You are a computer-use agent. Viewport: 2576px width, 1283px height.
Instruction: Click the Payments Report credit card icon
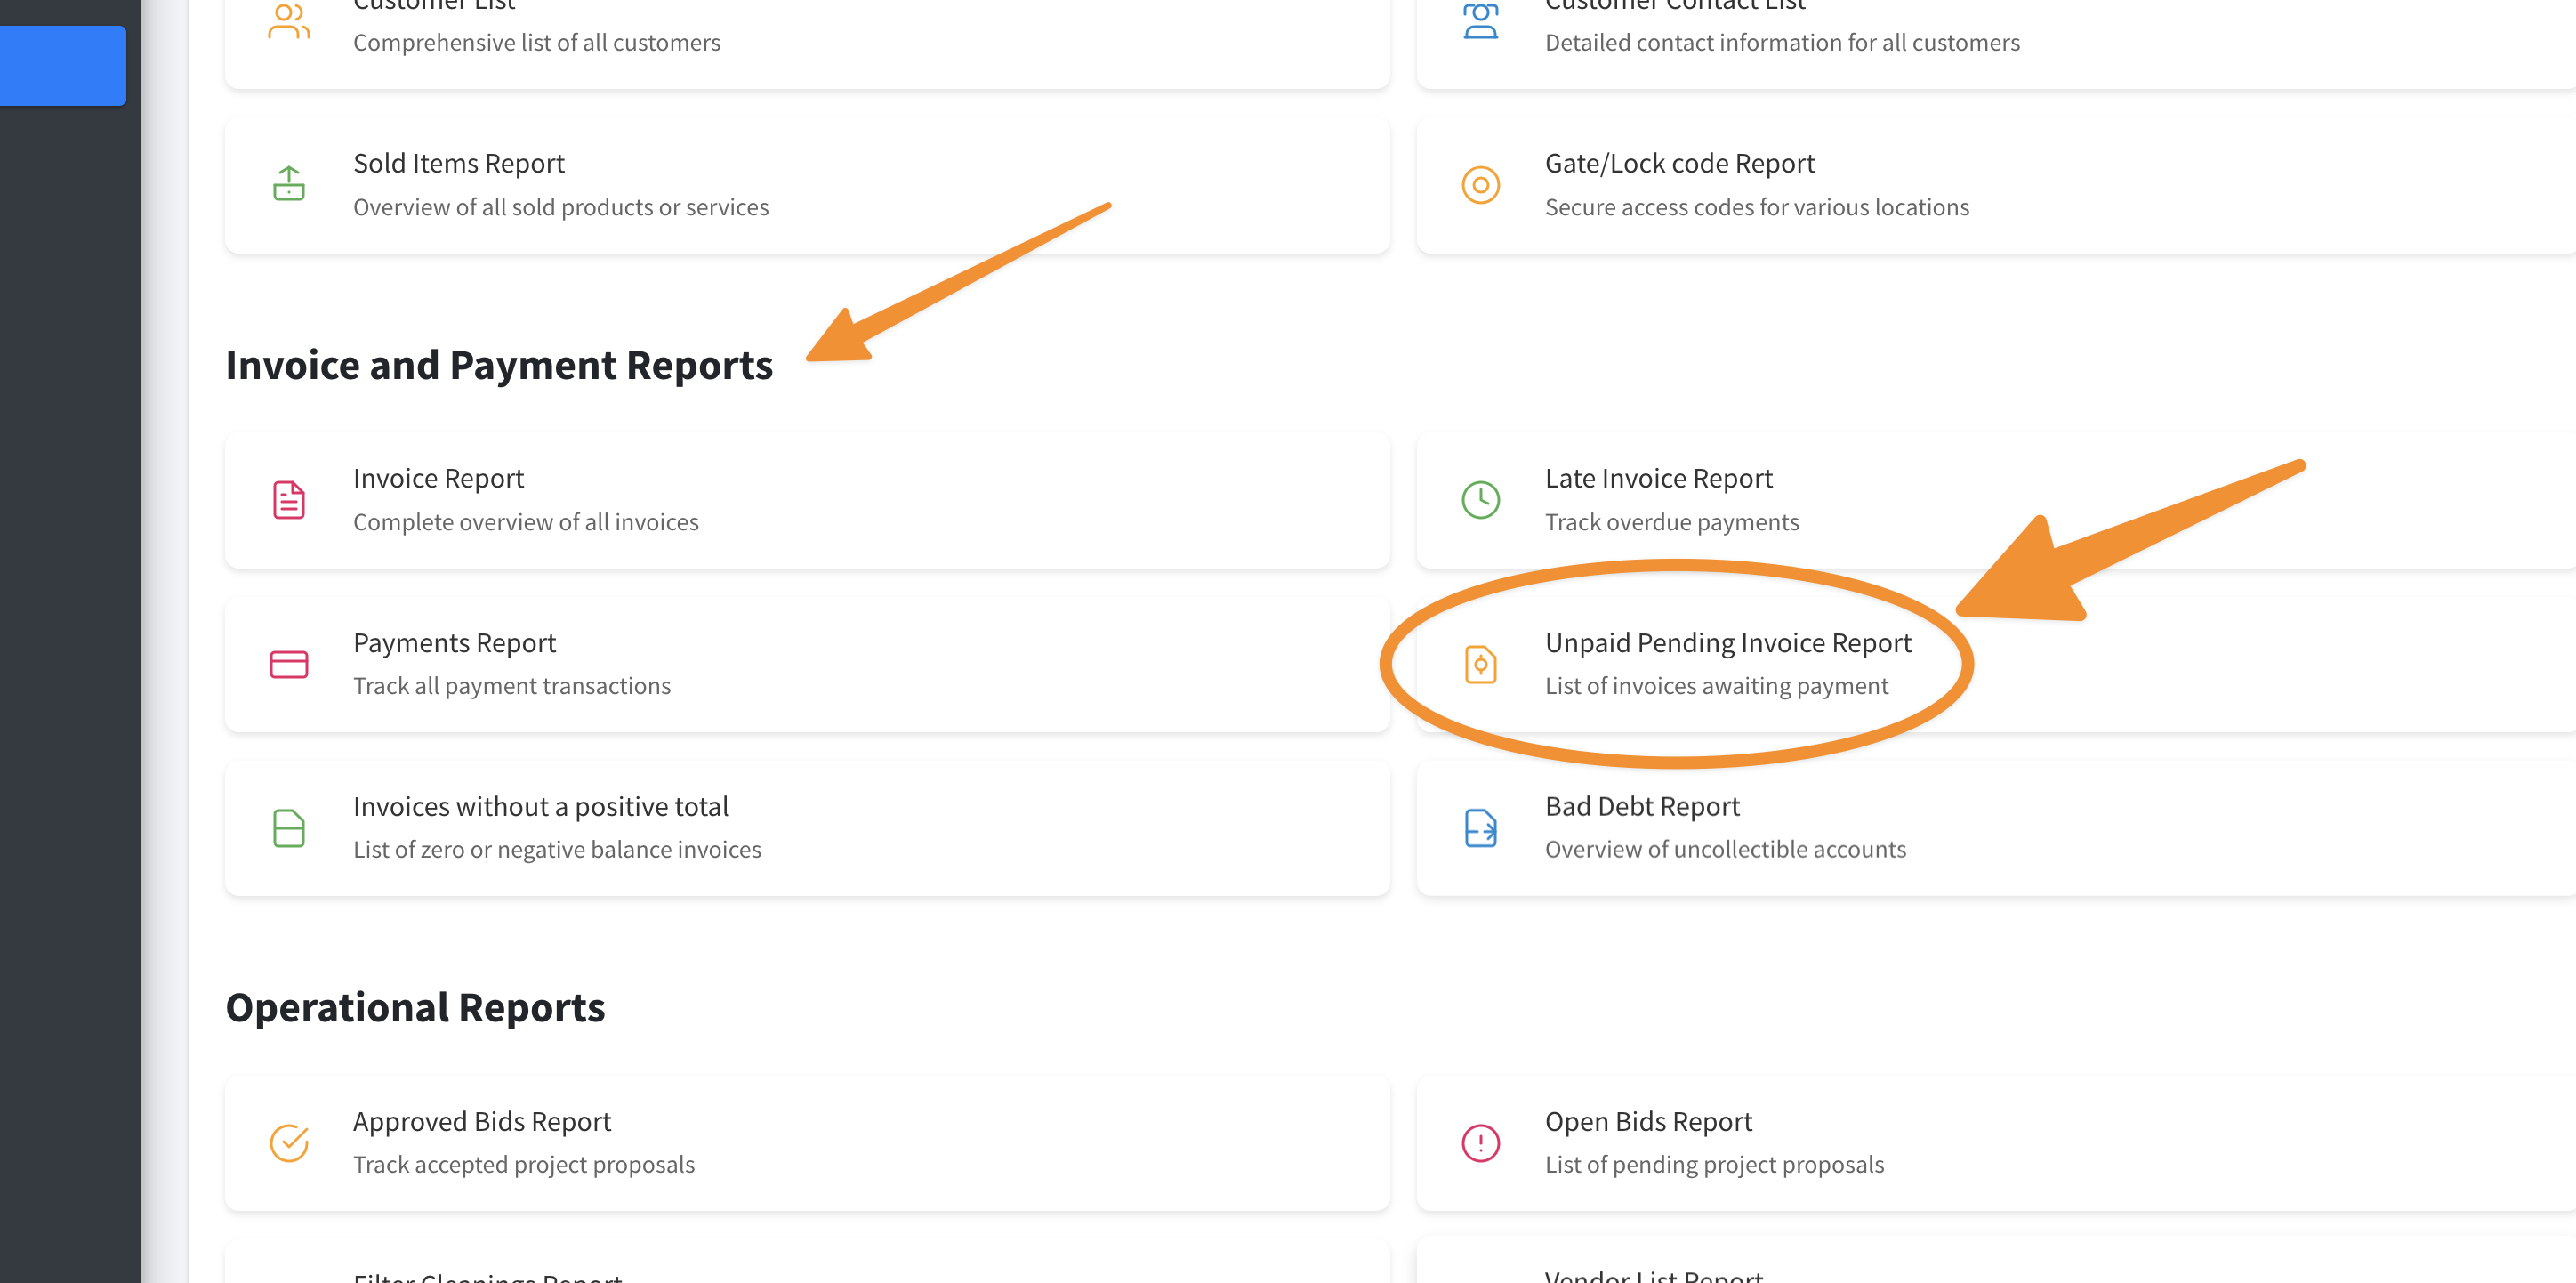[288, 664]
